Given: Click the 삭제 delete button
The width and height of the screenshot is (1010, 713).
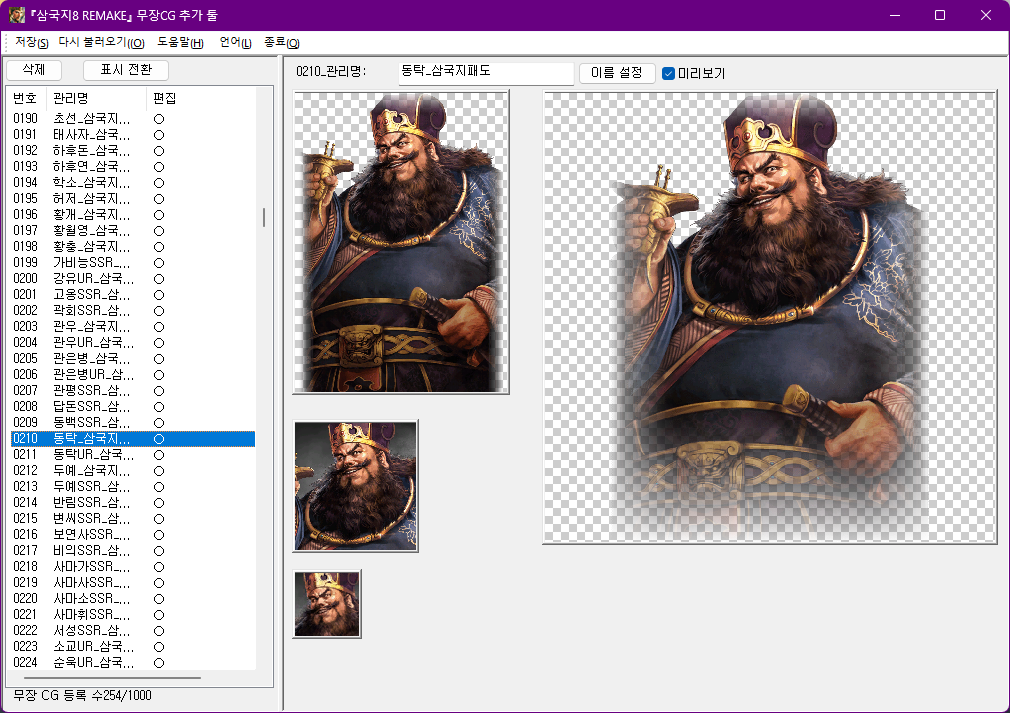Looking at the screenshot, I should [x=33, y=70].
